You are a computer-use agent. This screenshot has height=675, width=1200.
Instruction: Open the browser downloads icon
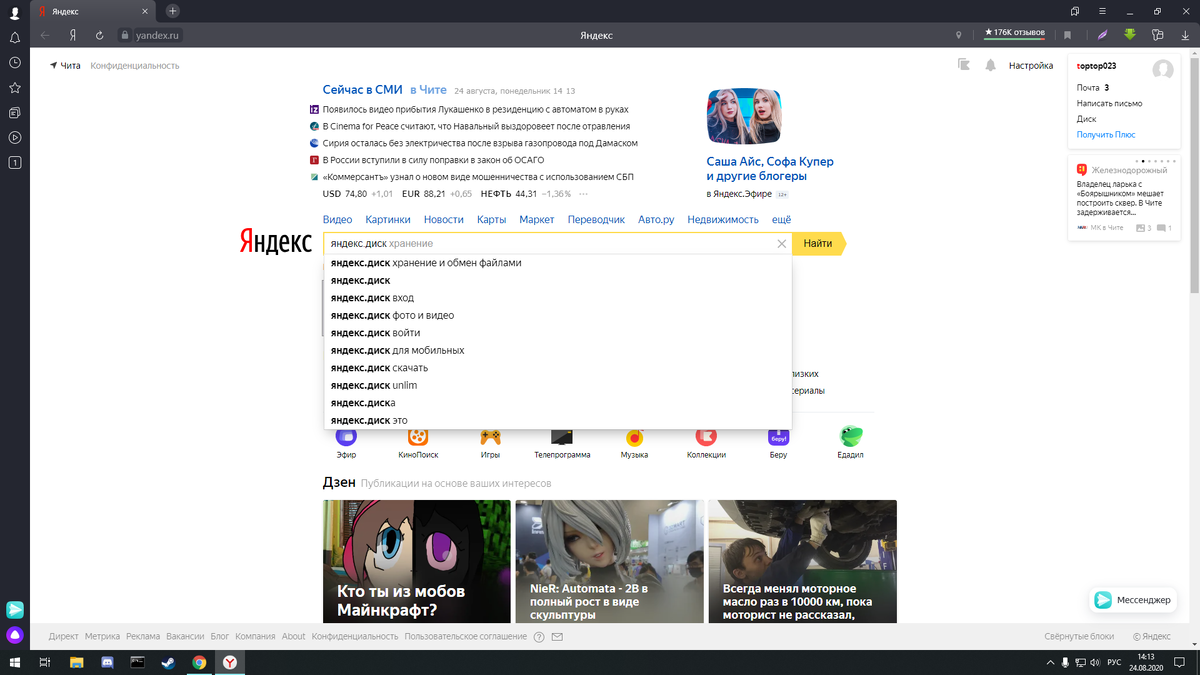[x=1185, y=35]
